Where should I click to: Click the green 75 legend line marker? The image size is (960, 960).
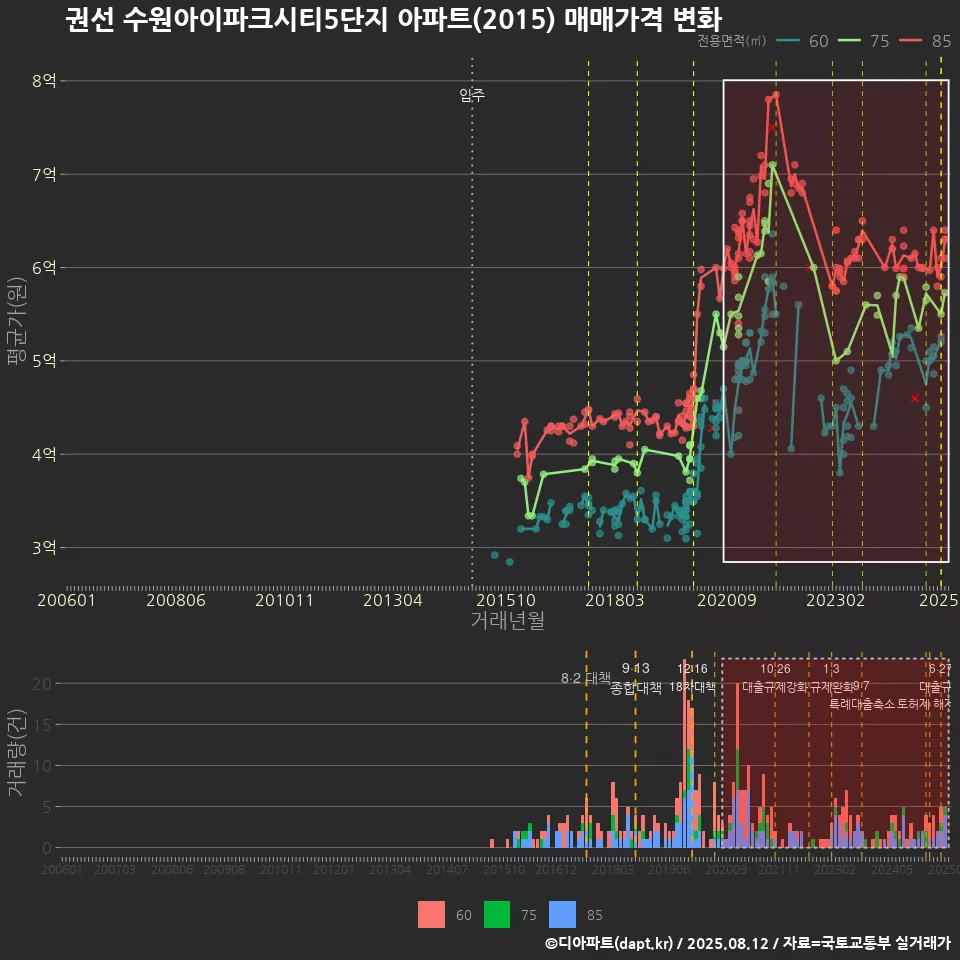pos(849,41)
